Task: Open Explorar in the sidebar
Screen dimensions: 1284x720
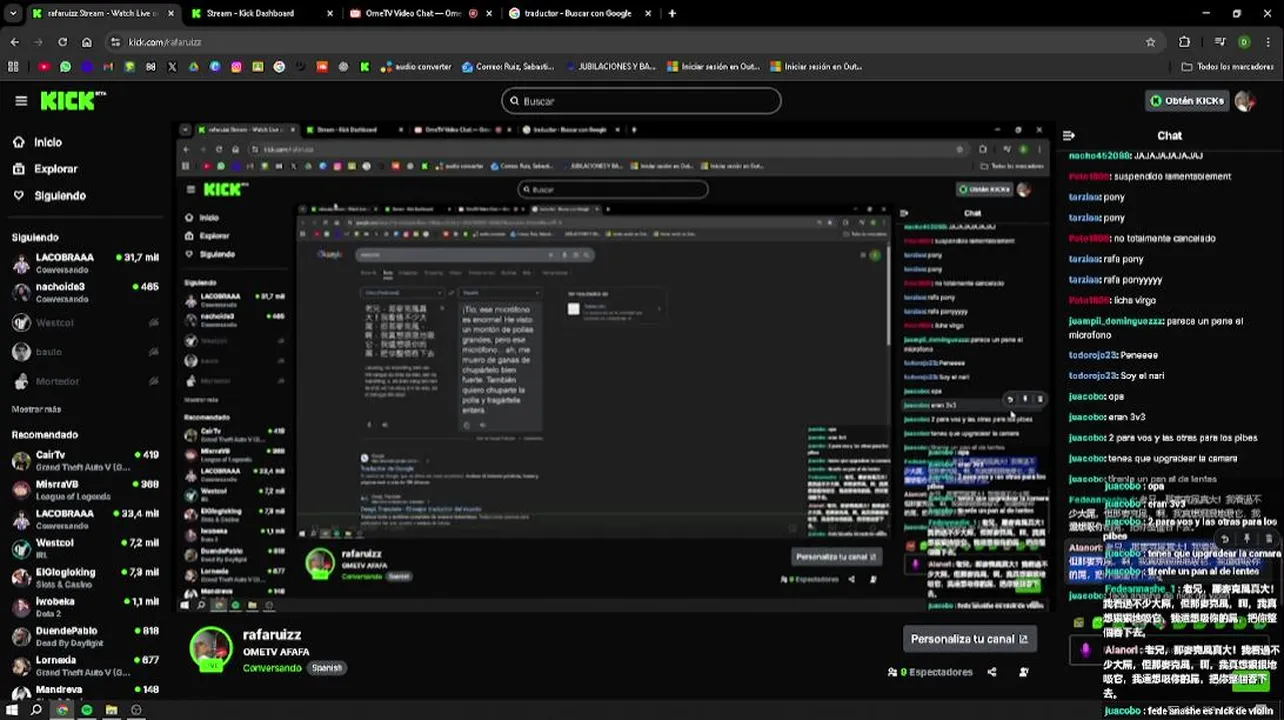Action: coord(45,169)
